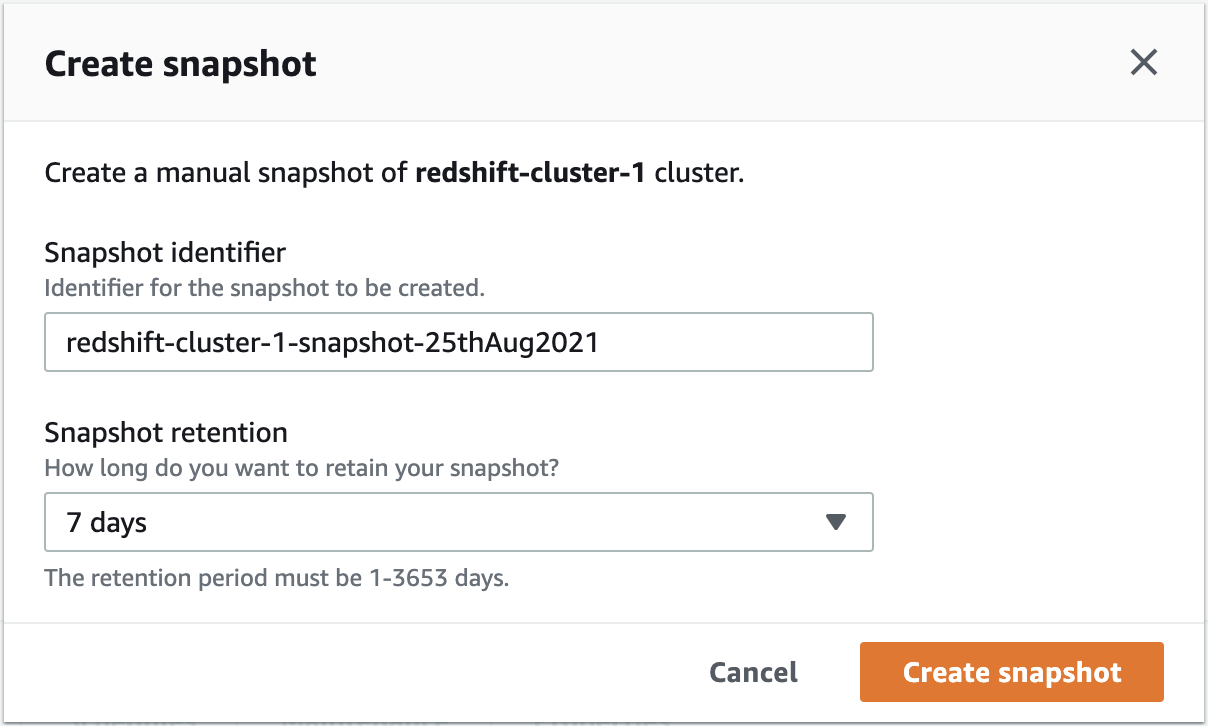Click the 'Snapshot identifier' field label
The image size is (1208, 726).
(x=165, y=253)
